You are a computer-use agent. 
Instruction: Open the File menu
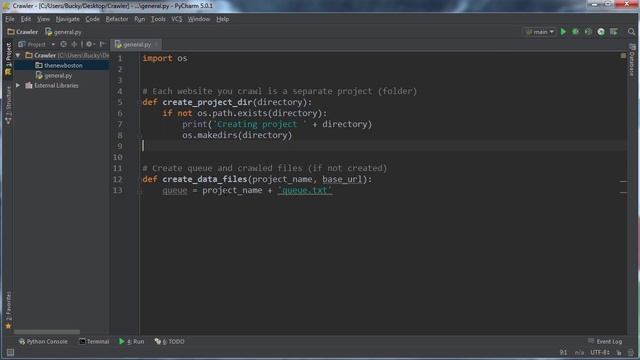10,19
